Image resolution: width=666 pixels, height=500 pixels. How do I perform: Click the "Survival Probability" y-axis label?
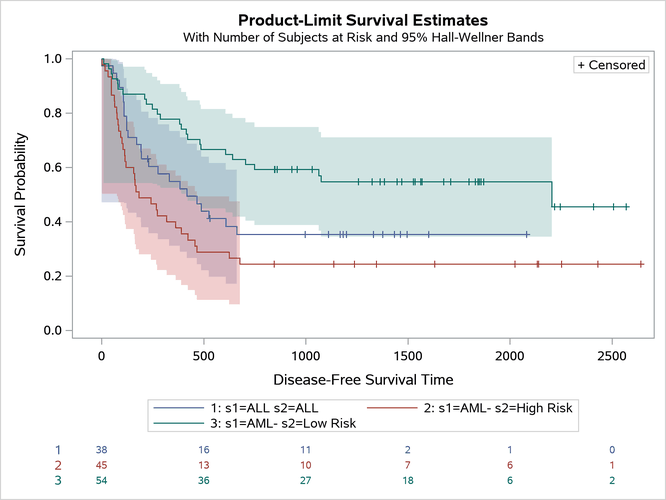click(20, 195)
